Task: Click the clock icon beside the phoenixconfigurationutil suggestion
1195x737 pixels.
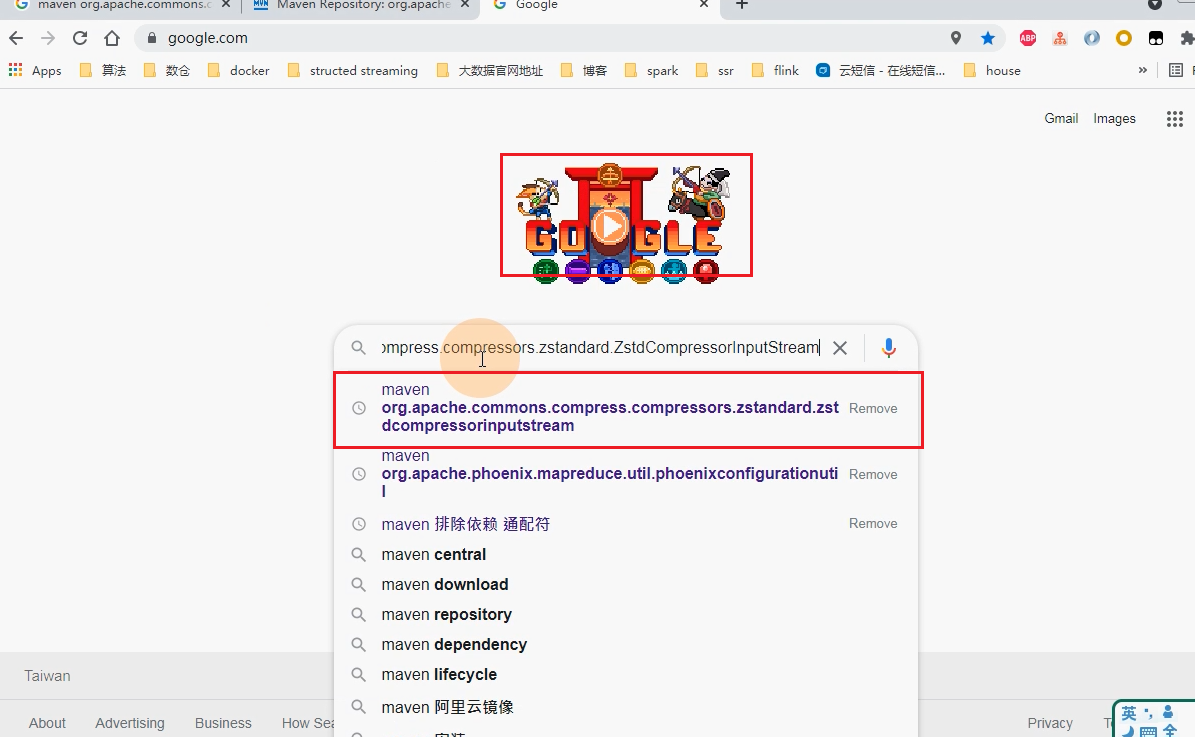Action: point(358,474)
